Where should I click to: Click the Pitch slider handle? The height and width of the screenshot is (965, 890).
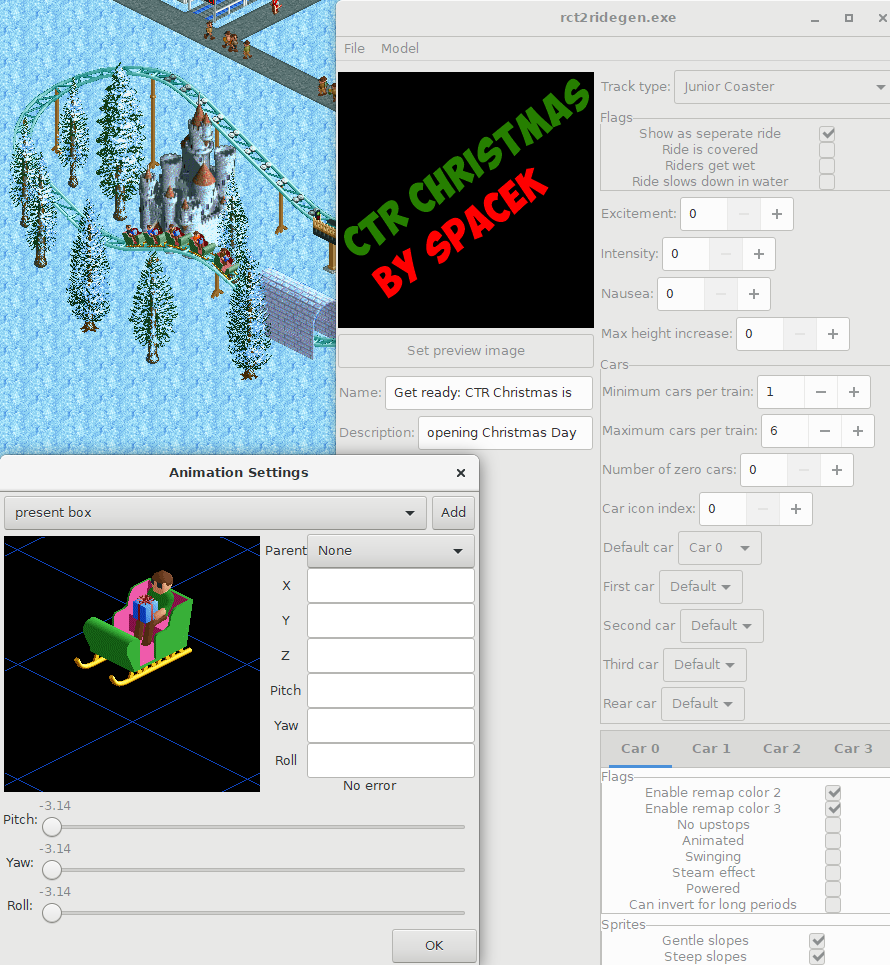[52, 827]
